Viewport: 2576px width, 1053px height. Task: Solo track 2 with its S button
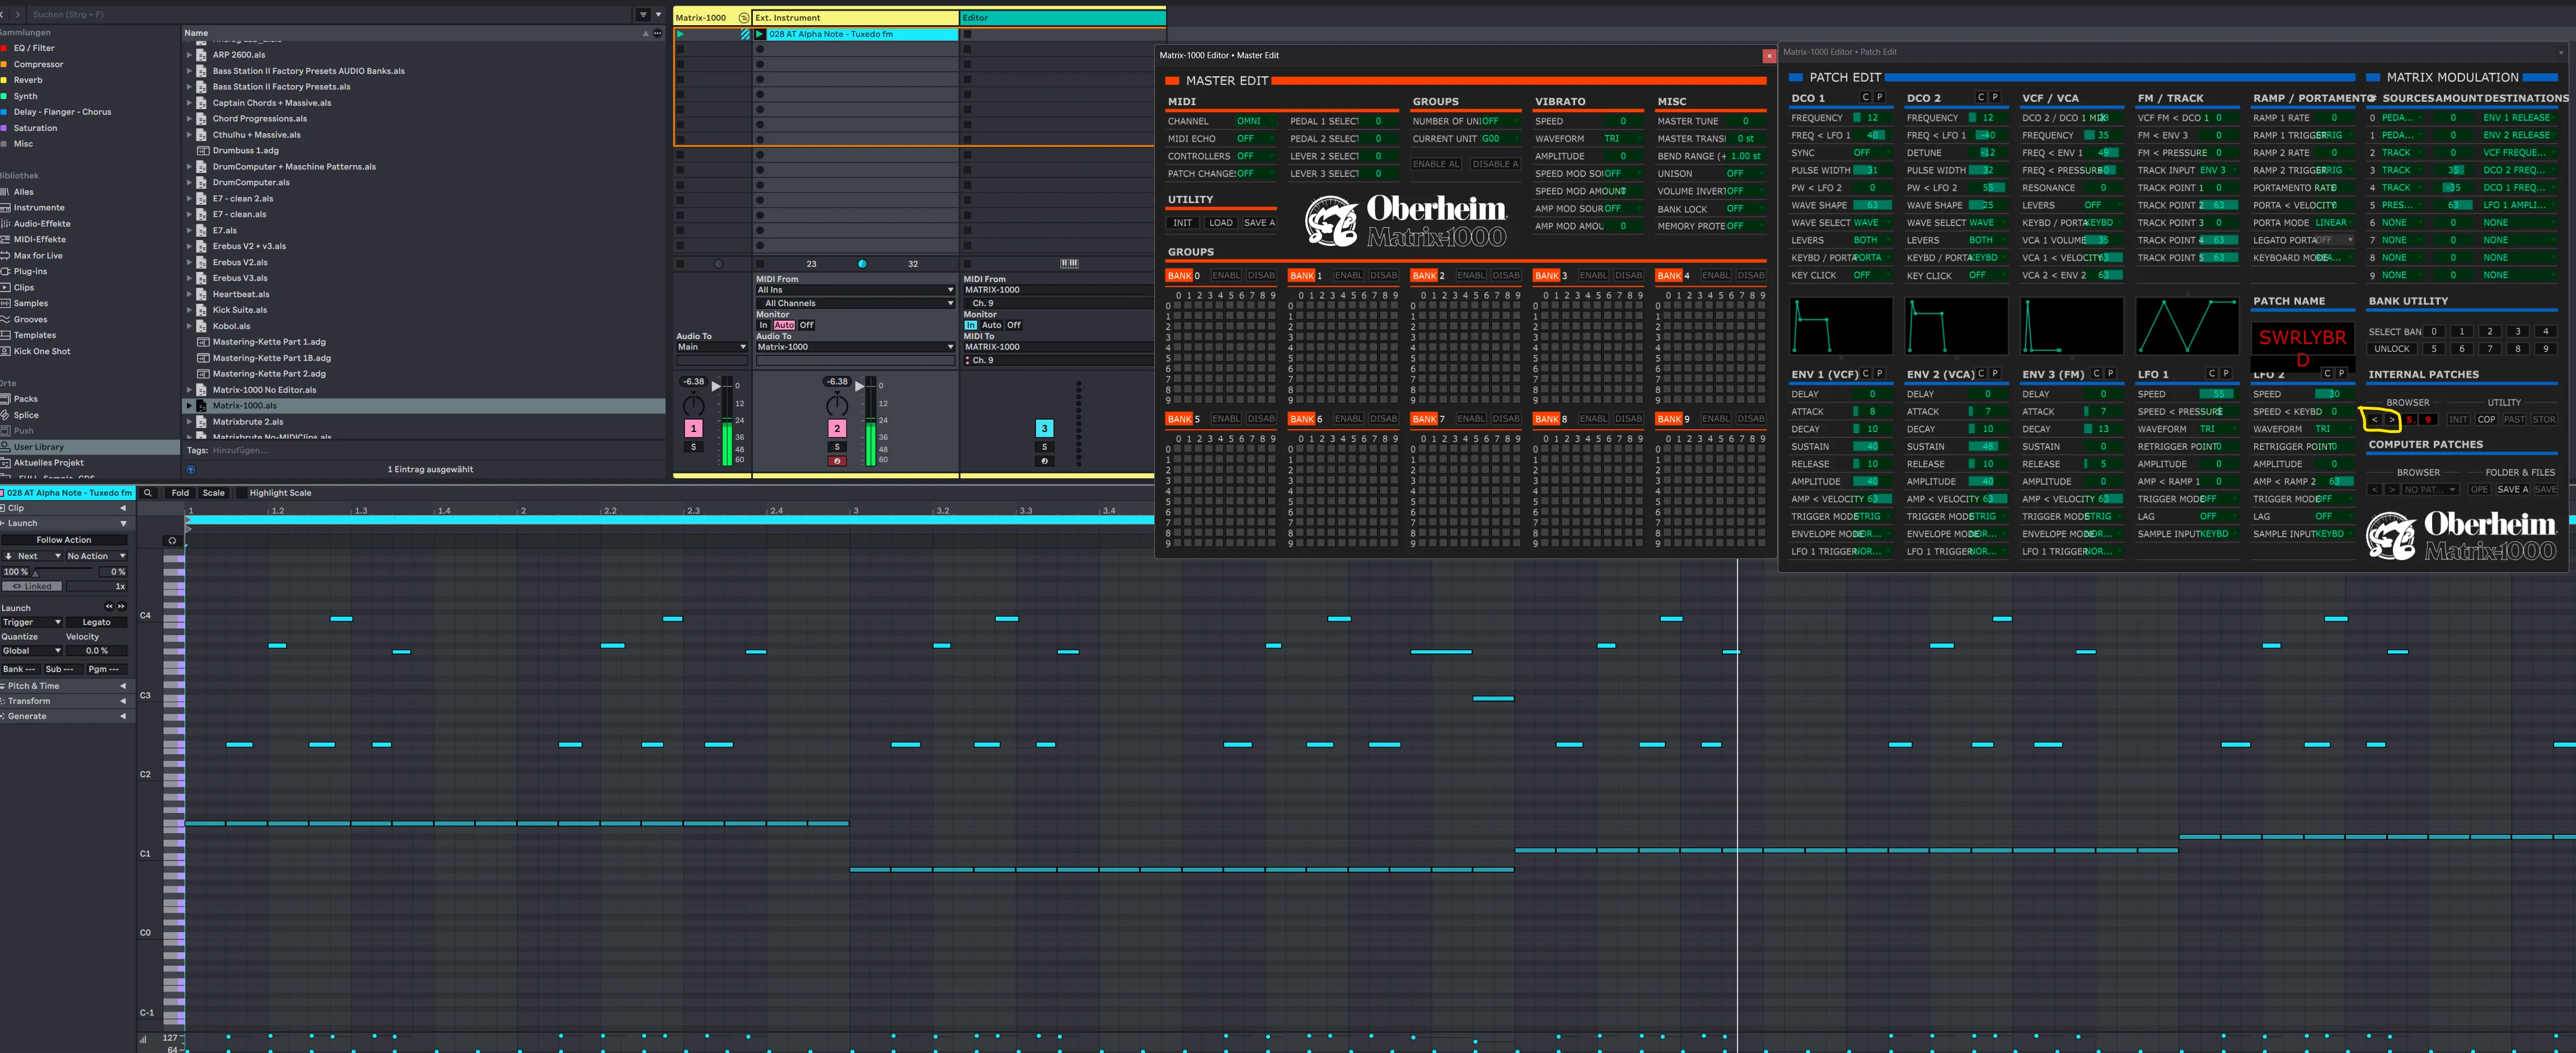click(837, 447)
